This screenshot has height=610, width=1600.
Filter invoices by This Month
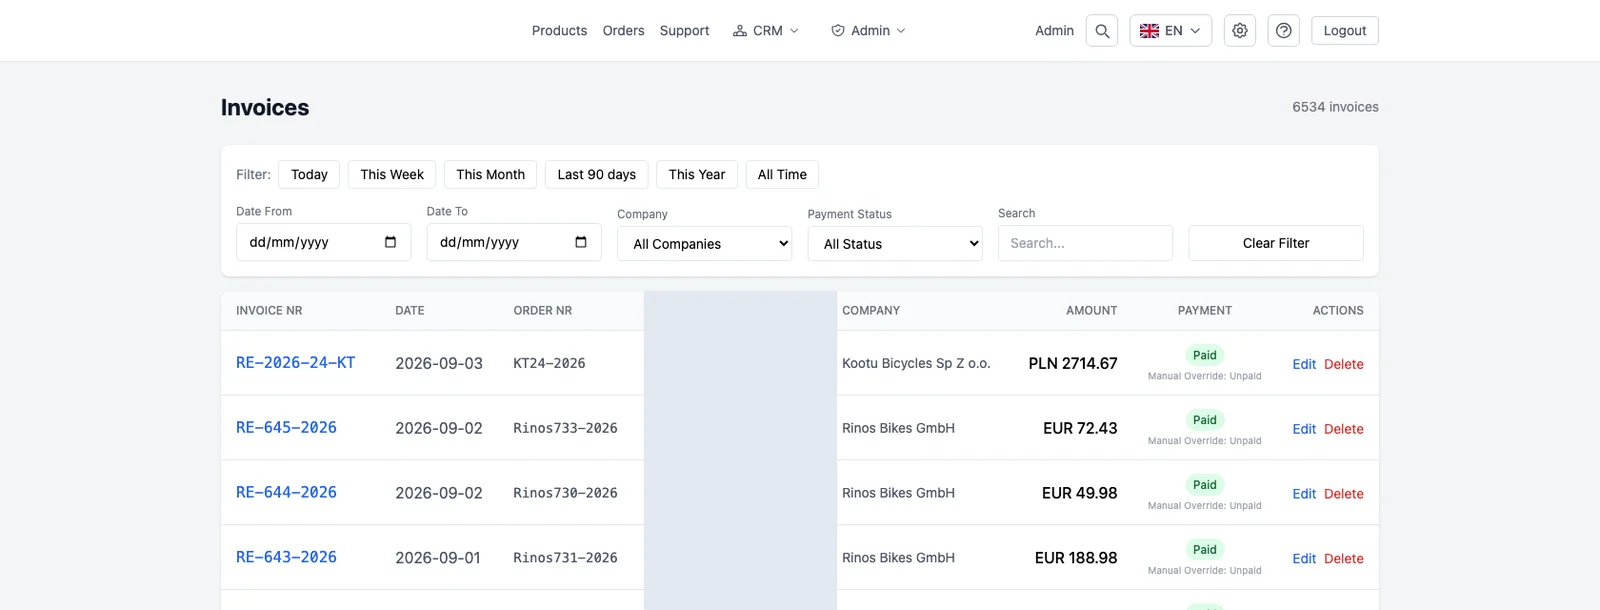[x=490, y=174]
